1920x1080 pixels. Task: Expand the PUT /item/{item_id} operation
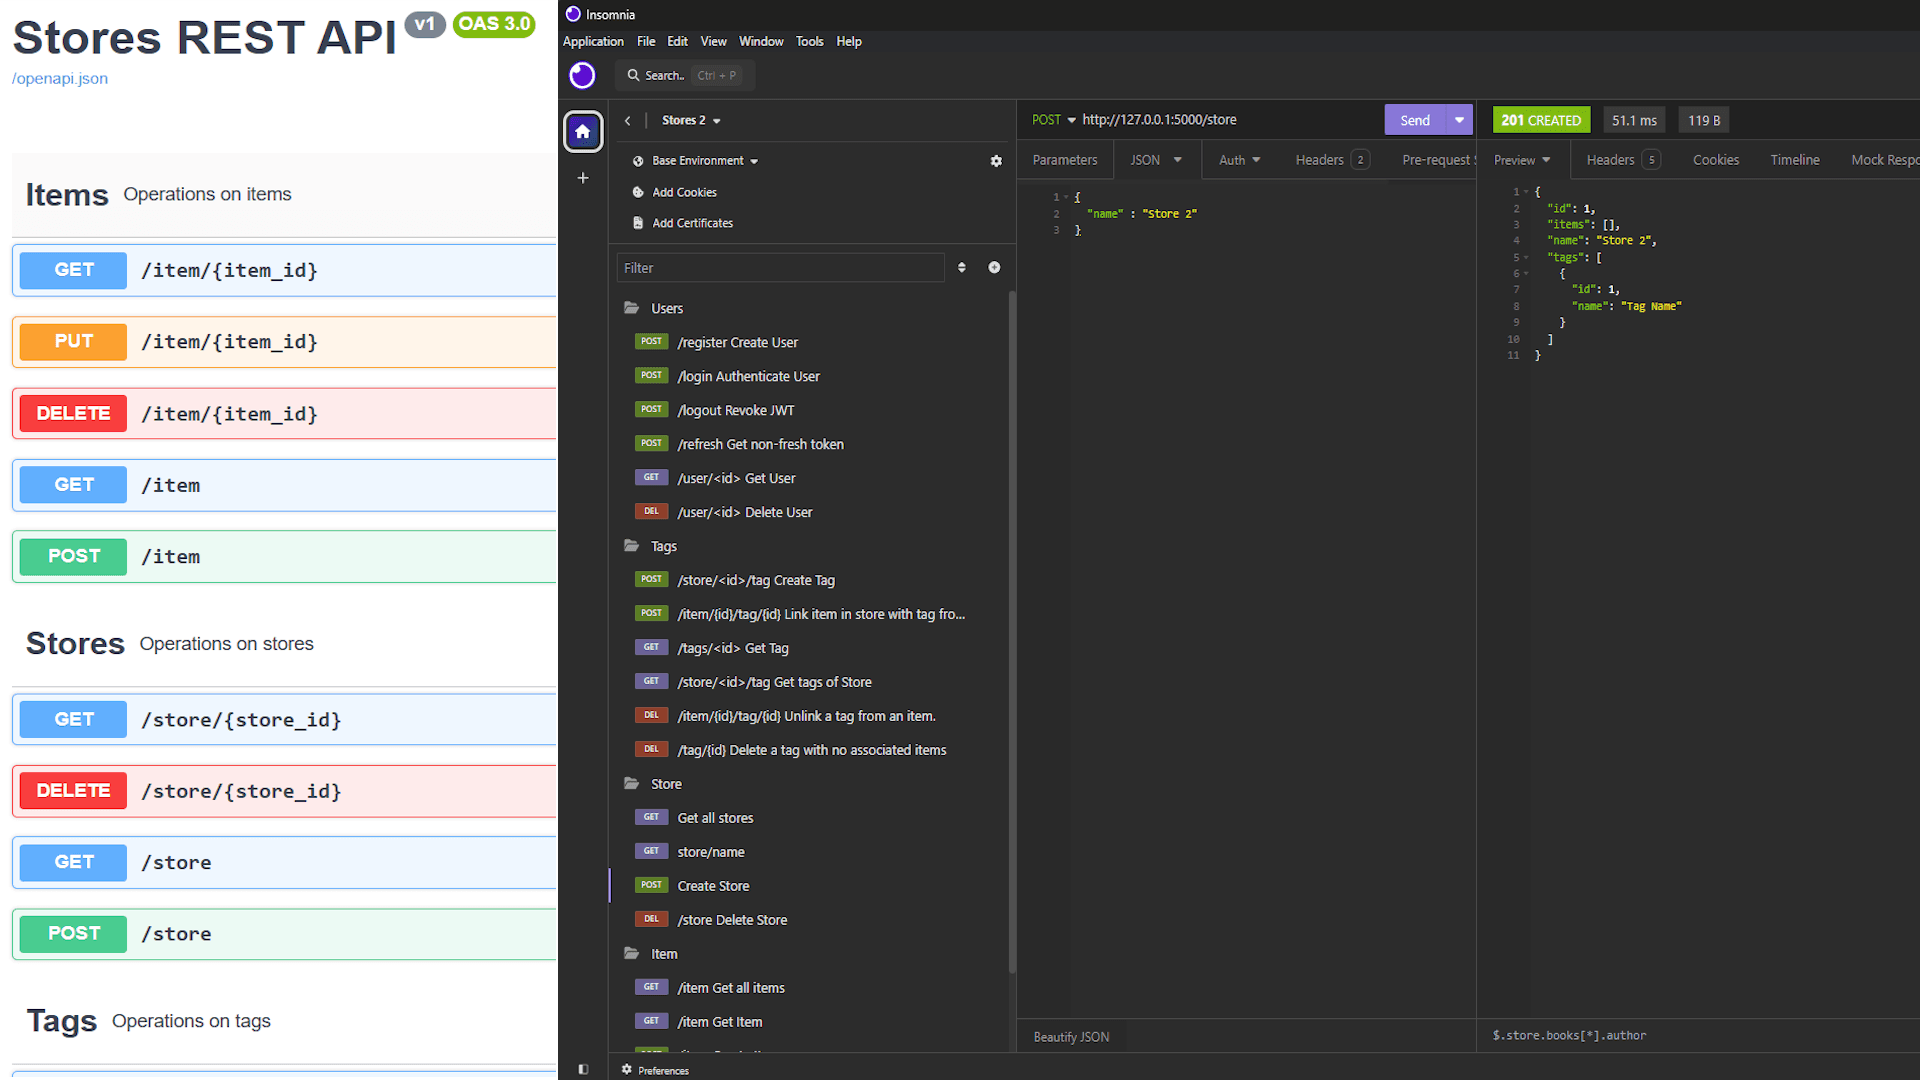[285, 342]
